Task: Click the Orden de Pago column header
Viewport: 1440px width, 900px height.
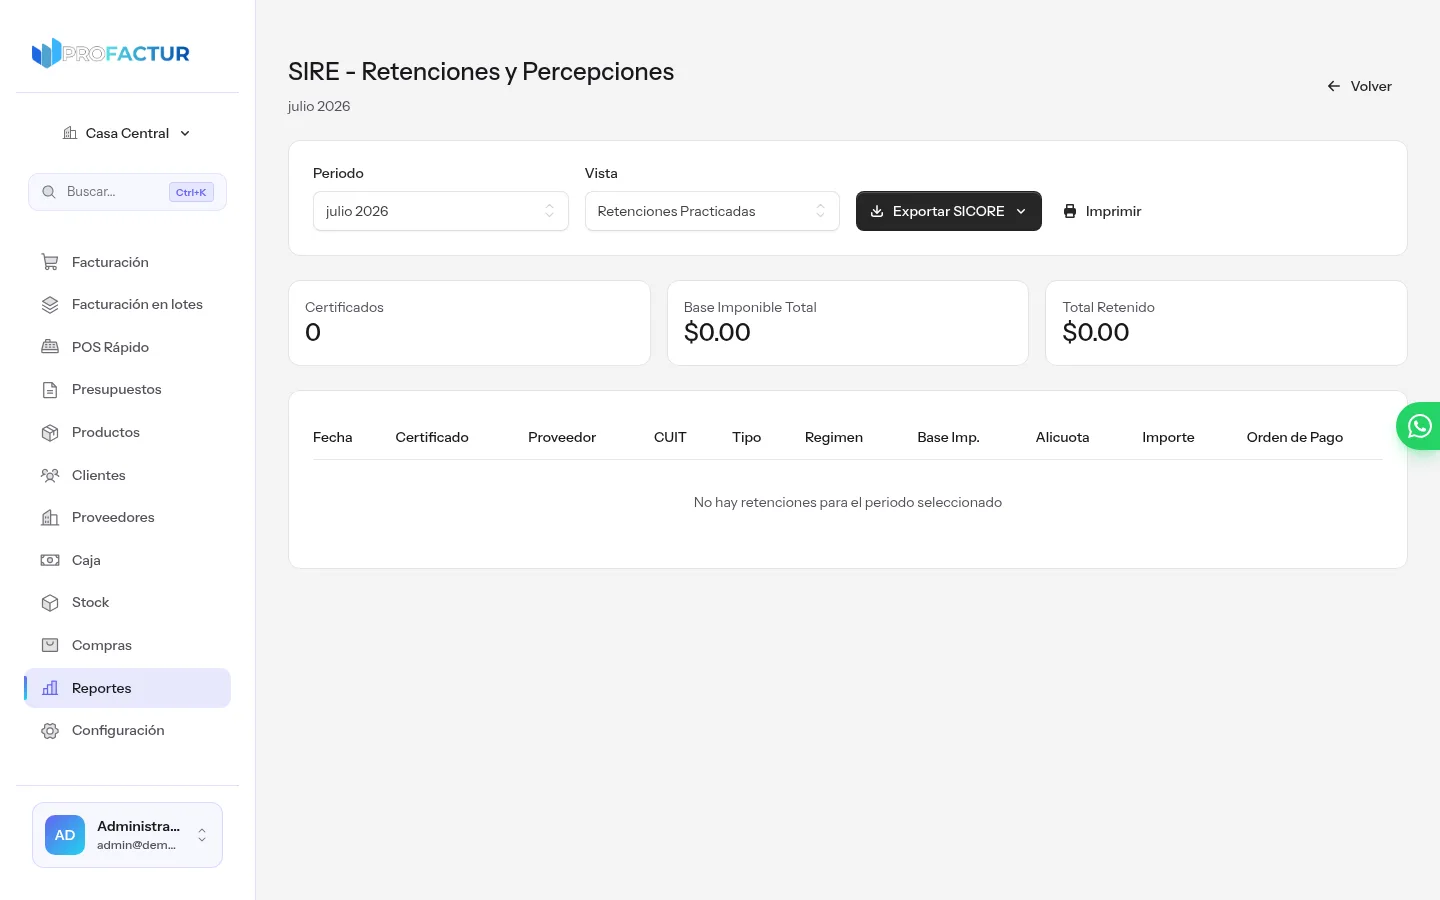Action: pyautogui.click(x=1295, y=437)
